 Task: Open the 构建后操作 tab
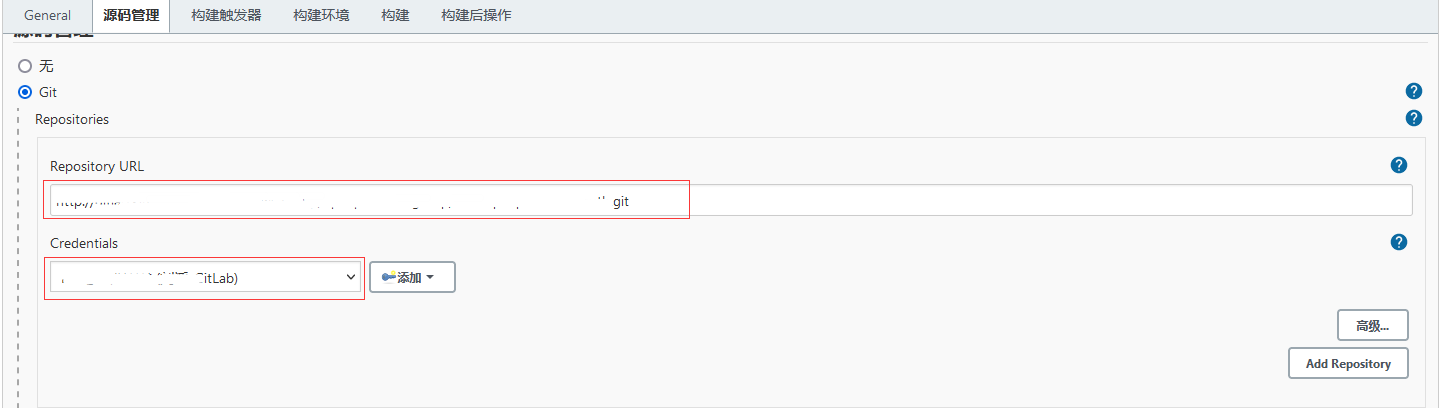click(476, 16)
